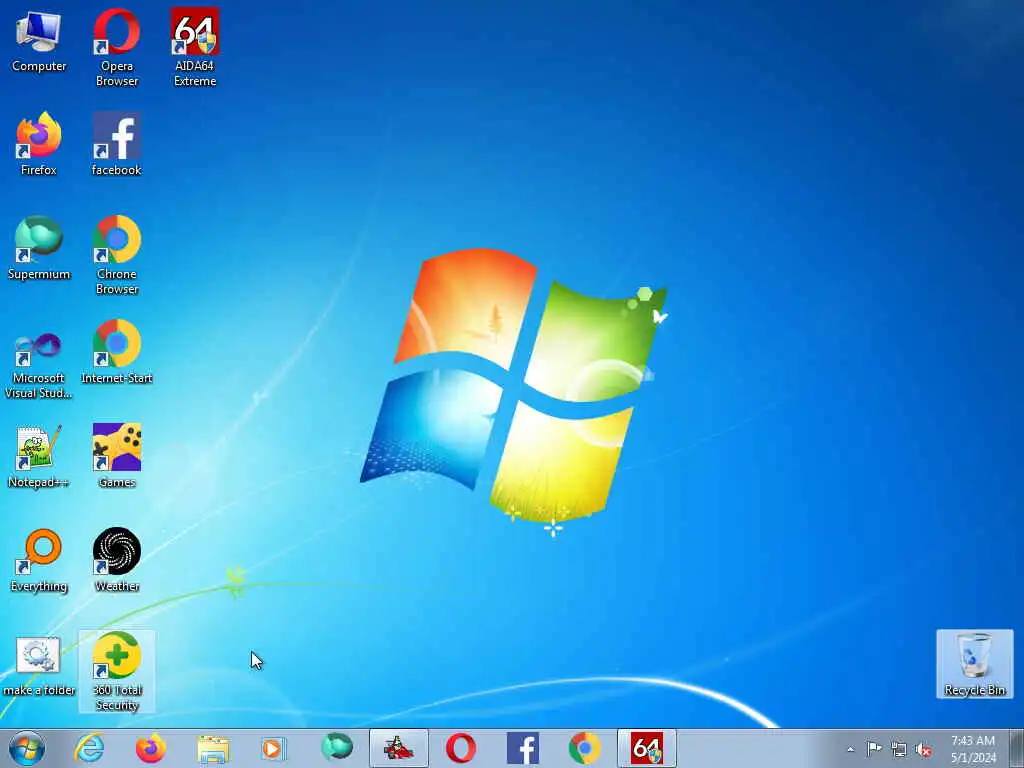1024x768 pixels.
Task: Switch to AIDA64 in the taskbar
Action: click(x=647, y=748)
